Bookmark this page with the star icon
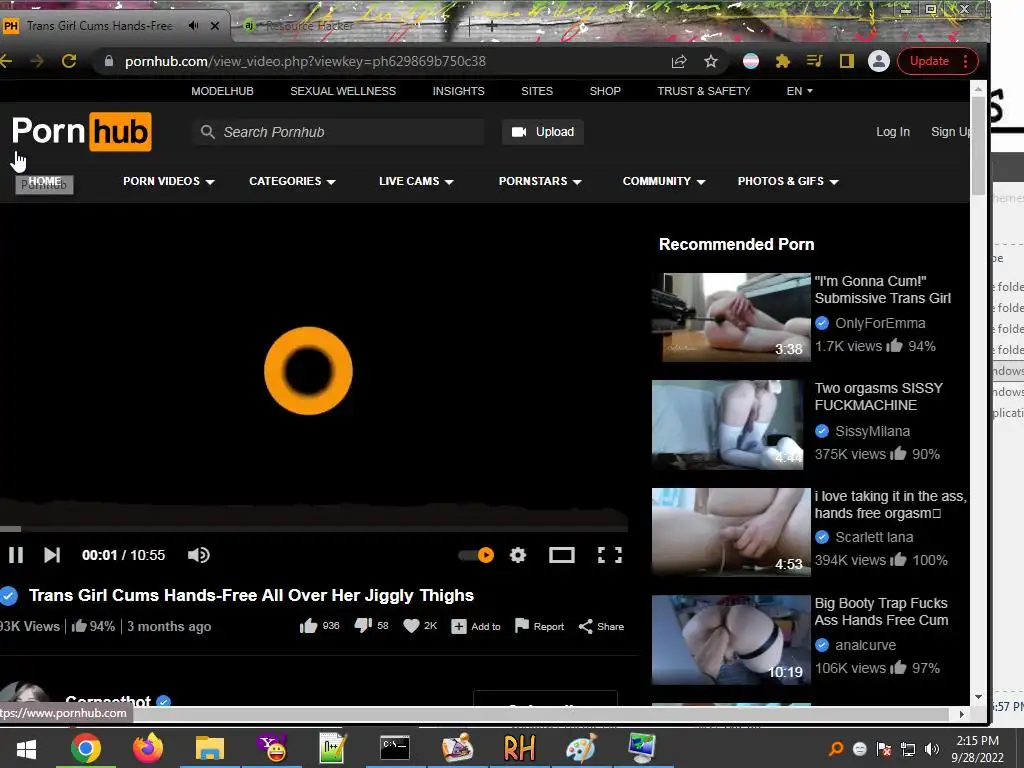This screenshot has width=1024, height=768. pos(711,61)
